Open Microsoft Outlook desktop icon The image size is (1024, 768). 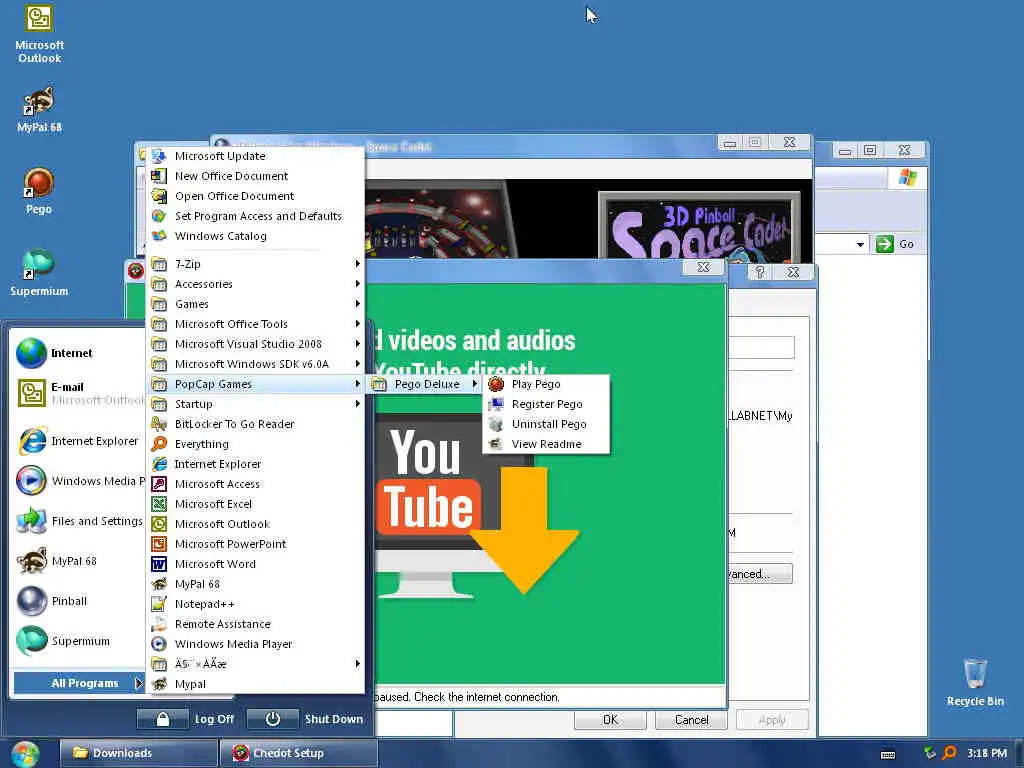[39, 34]
